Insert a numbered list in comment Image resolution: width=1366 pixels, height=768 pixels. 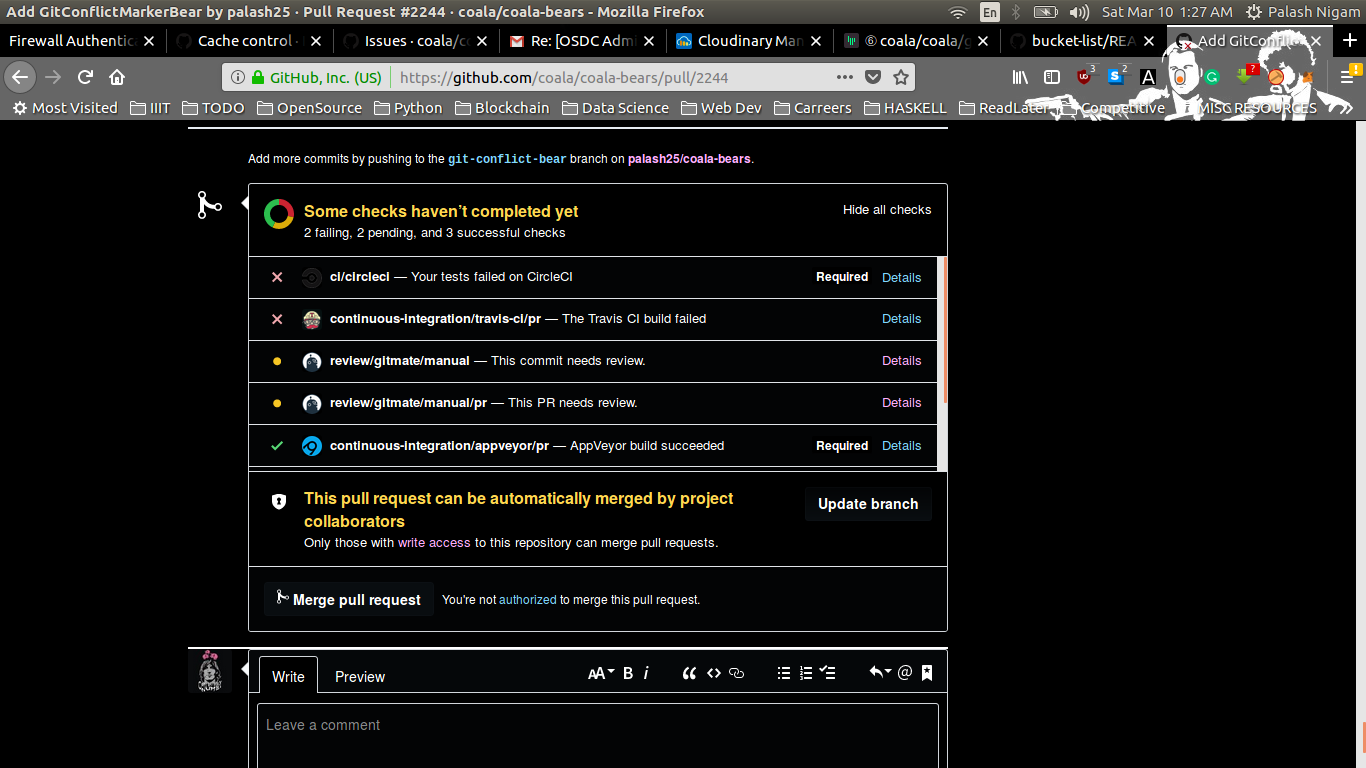[x=806, y=673]
